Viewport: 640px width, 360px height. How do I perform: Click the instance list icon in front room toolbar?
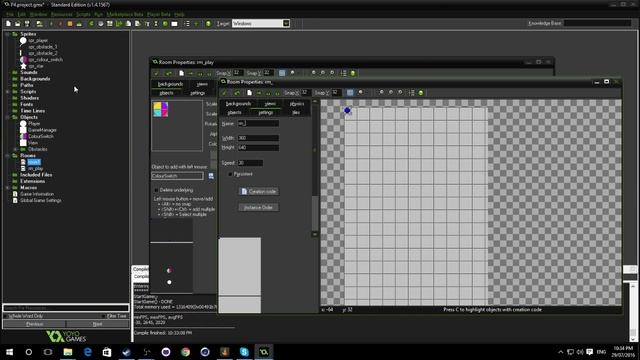click(x=411, y=93)
